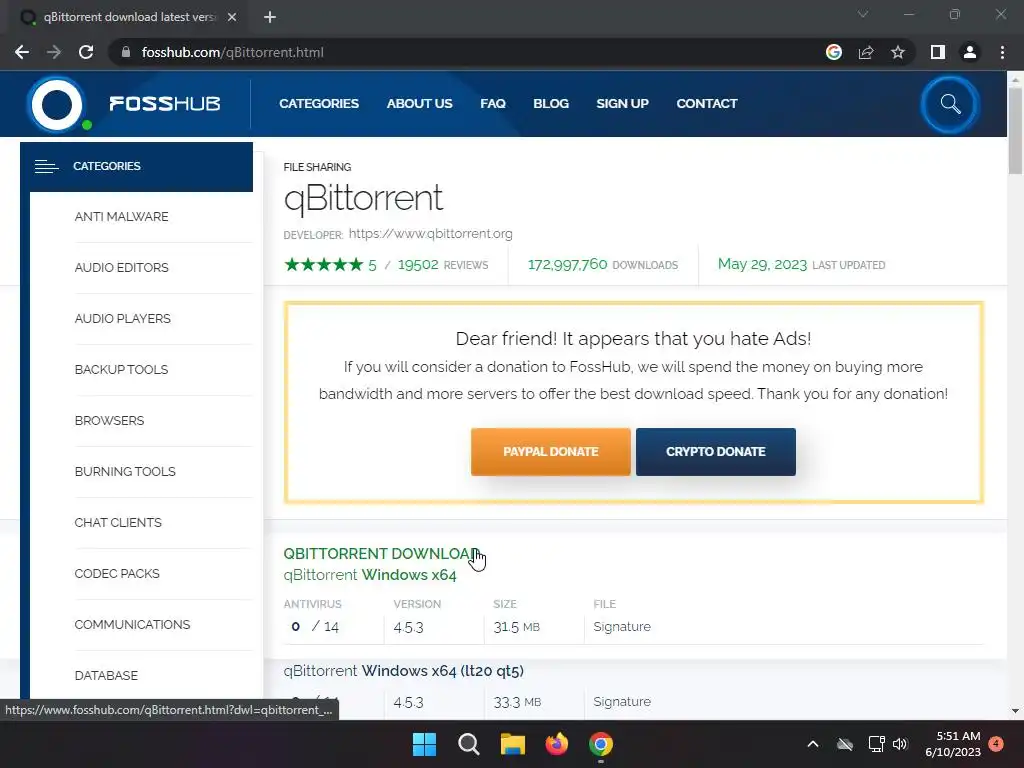Open the CHAT CLIENTS category
1024x768 pixels.
[x=118, y=522]
